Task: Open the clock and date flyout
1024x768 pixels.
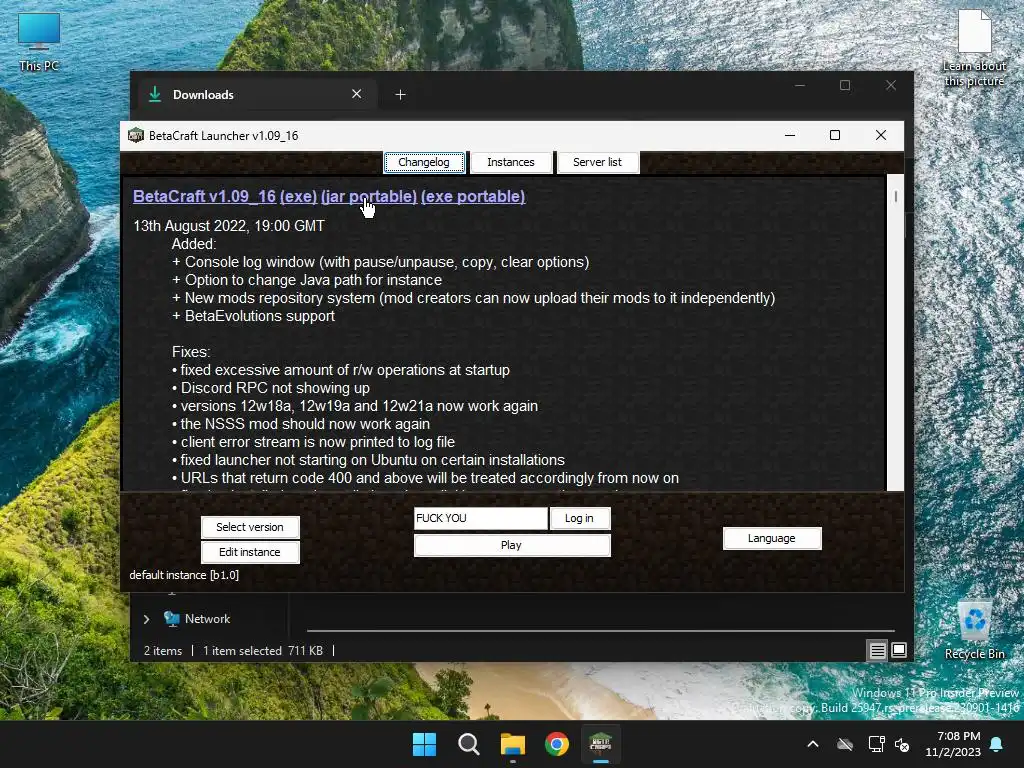Action: (x=953, y=744)
